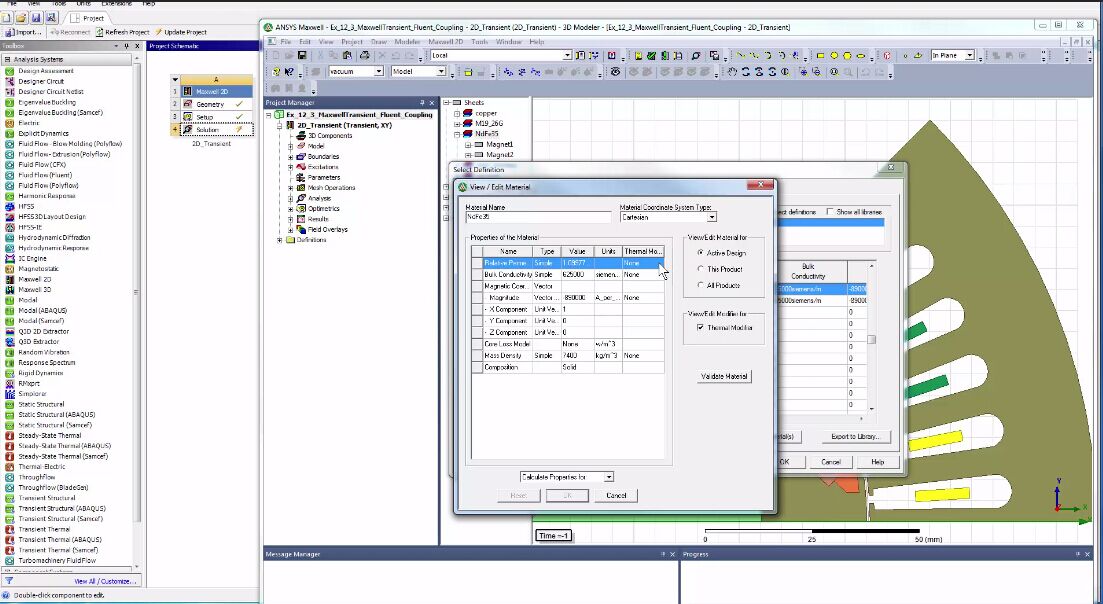The height and width of the screenshot is (604, 1103).
Task: Toggle the Thermal Modifier checkbox
Action: (x=700, y=328)
